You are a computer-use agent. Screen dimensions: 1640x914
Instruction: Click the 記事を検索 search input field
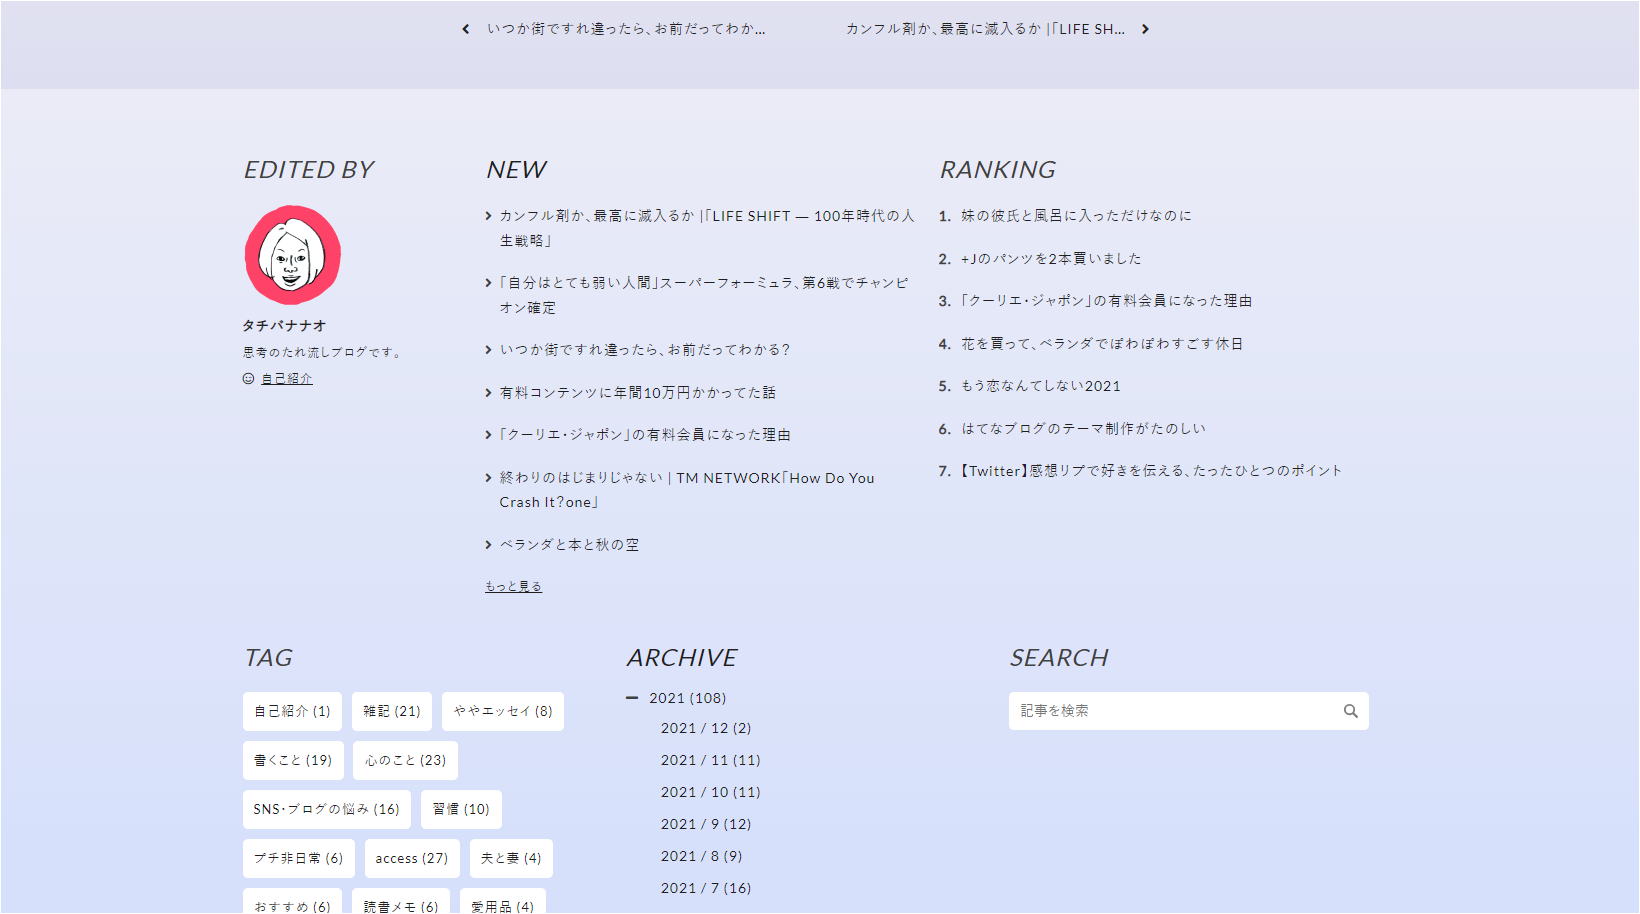1150,710
